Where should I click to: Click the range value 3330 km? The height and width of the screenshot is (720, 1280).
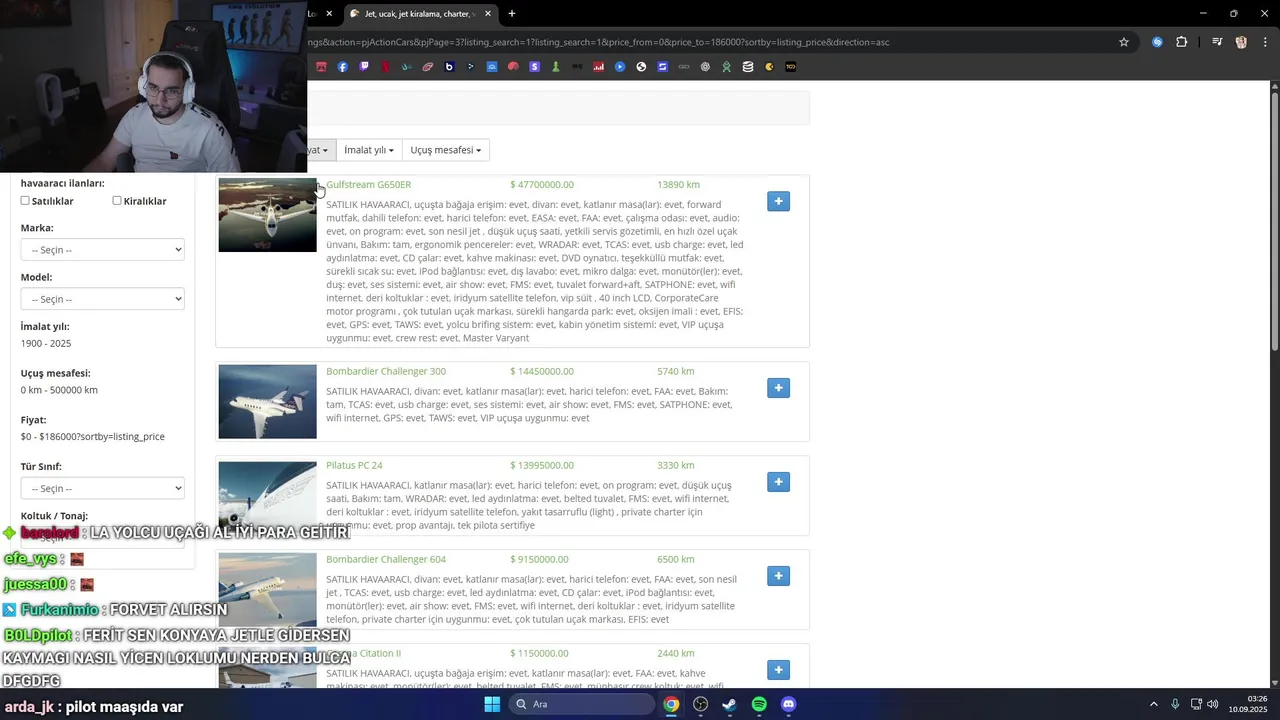click(675, 465)
